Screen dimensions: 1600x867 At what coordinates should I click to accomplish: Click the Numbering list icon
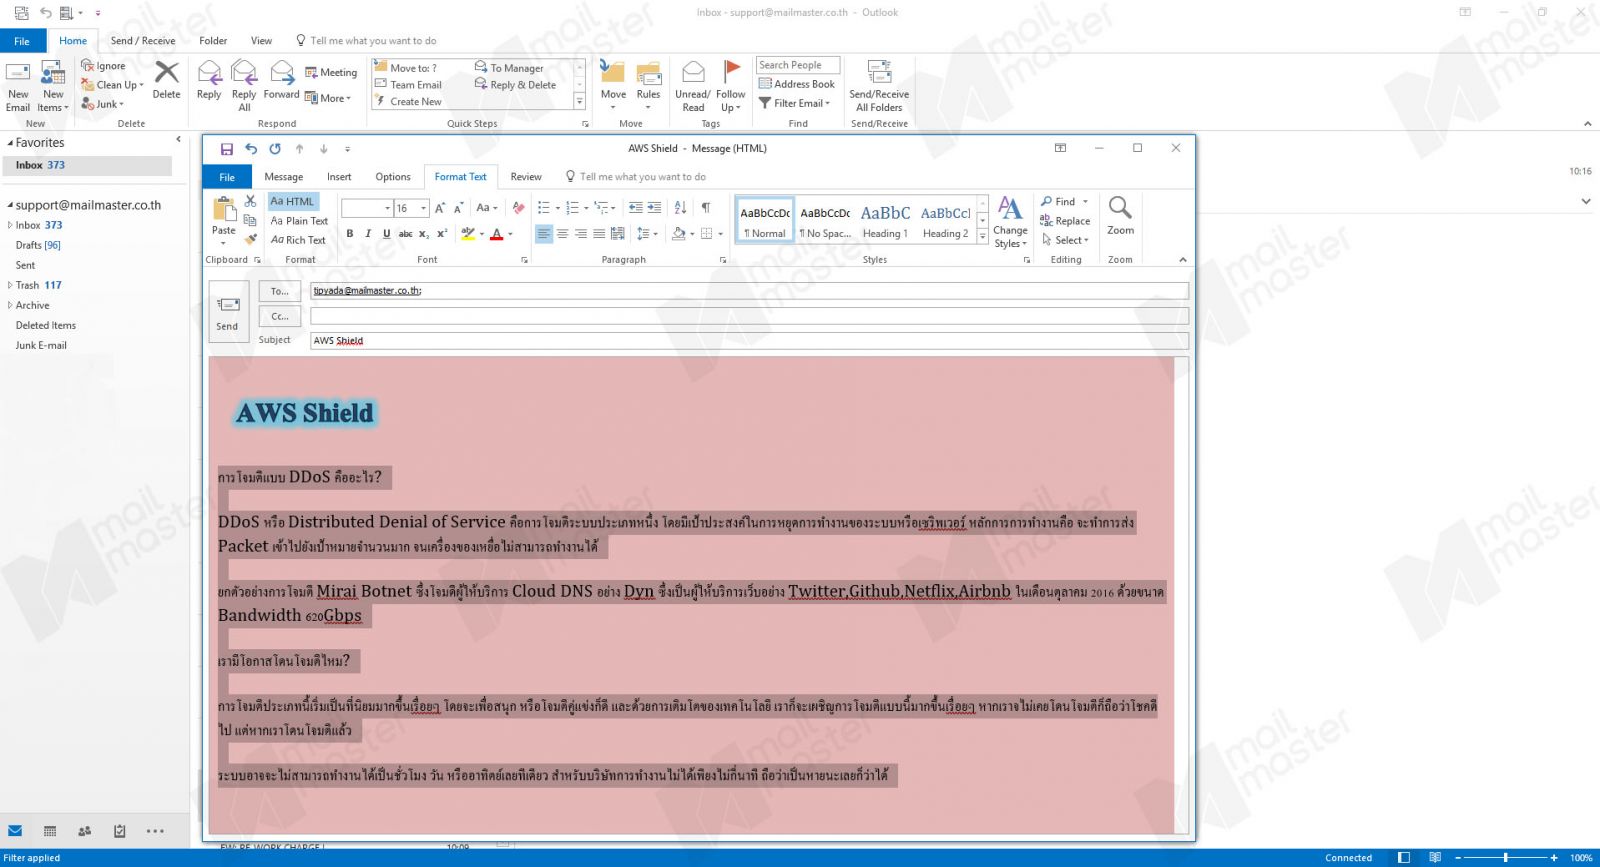click(x=572, y=208)
